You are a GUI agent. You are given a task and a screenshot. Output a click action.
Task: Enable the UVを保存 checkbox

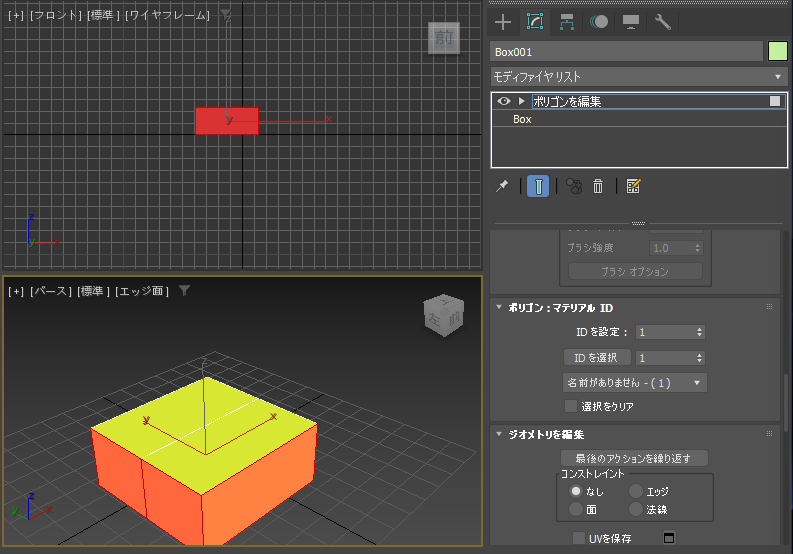point(579,538)
